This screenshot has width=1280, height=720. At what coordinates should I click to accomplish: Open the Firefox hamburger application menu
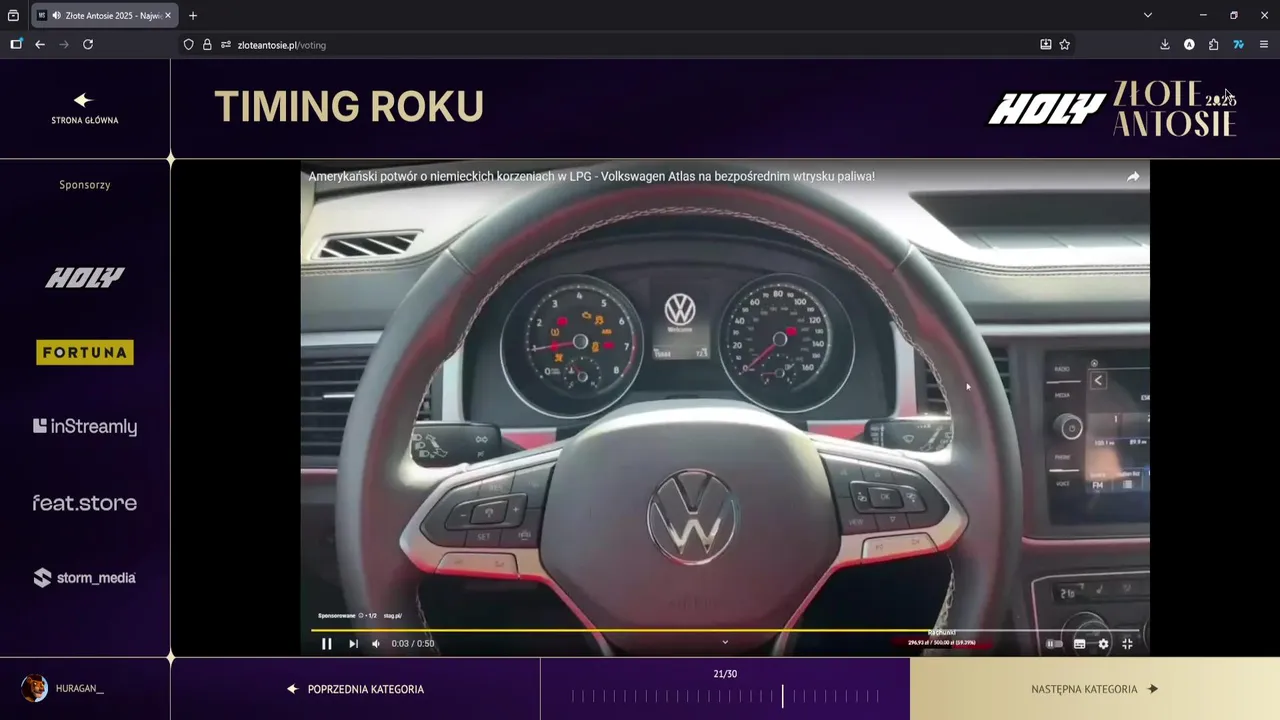[1264, 44]
